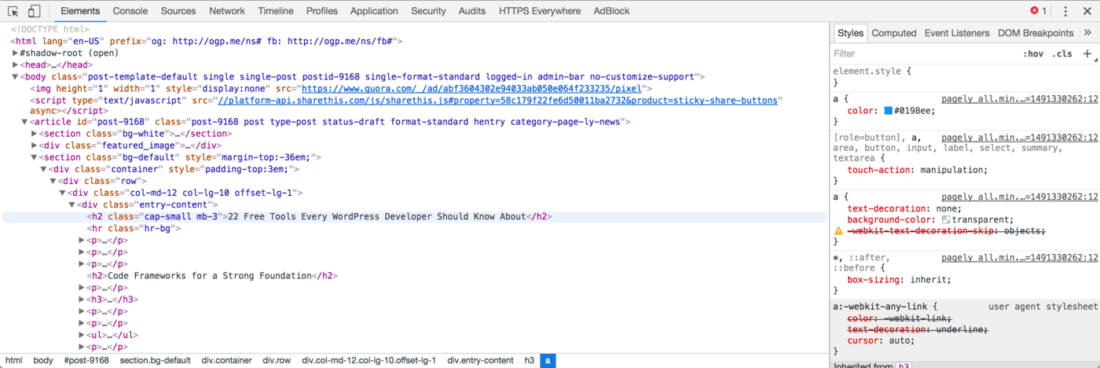Collapse the div row node
Screen dimensions: 1100x368
coord(53,181)
